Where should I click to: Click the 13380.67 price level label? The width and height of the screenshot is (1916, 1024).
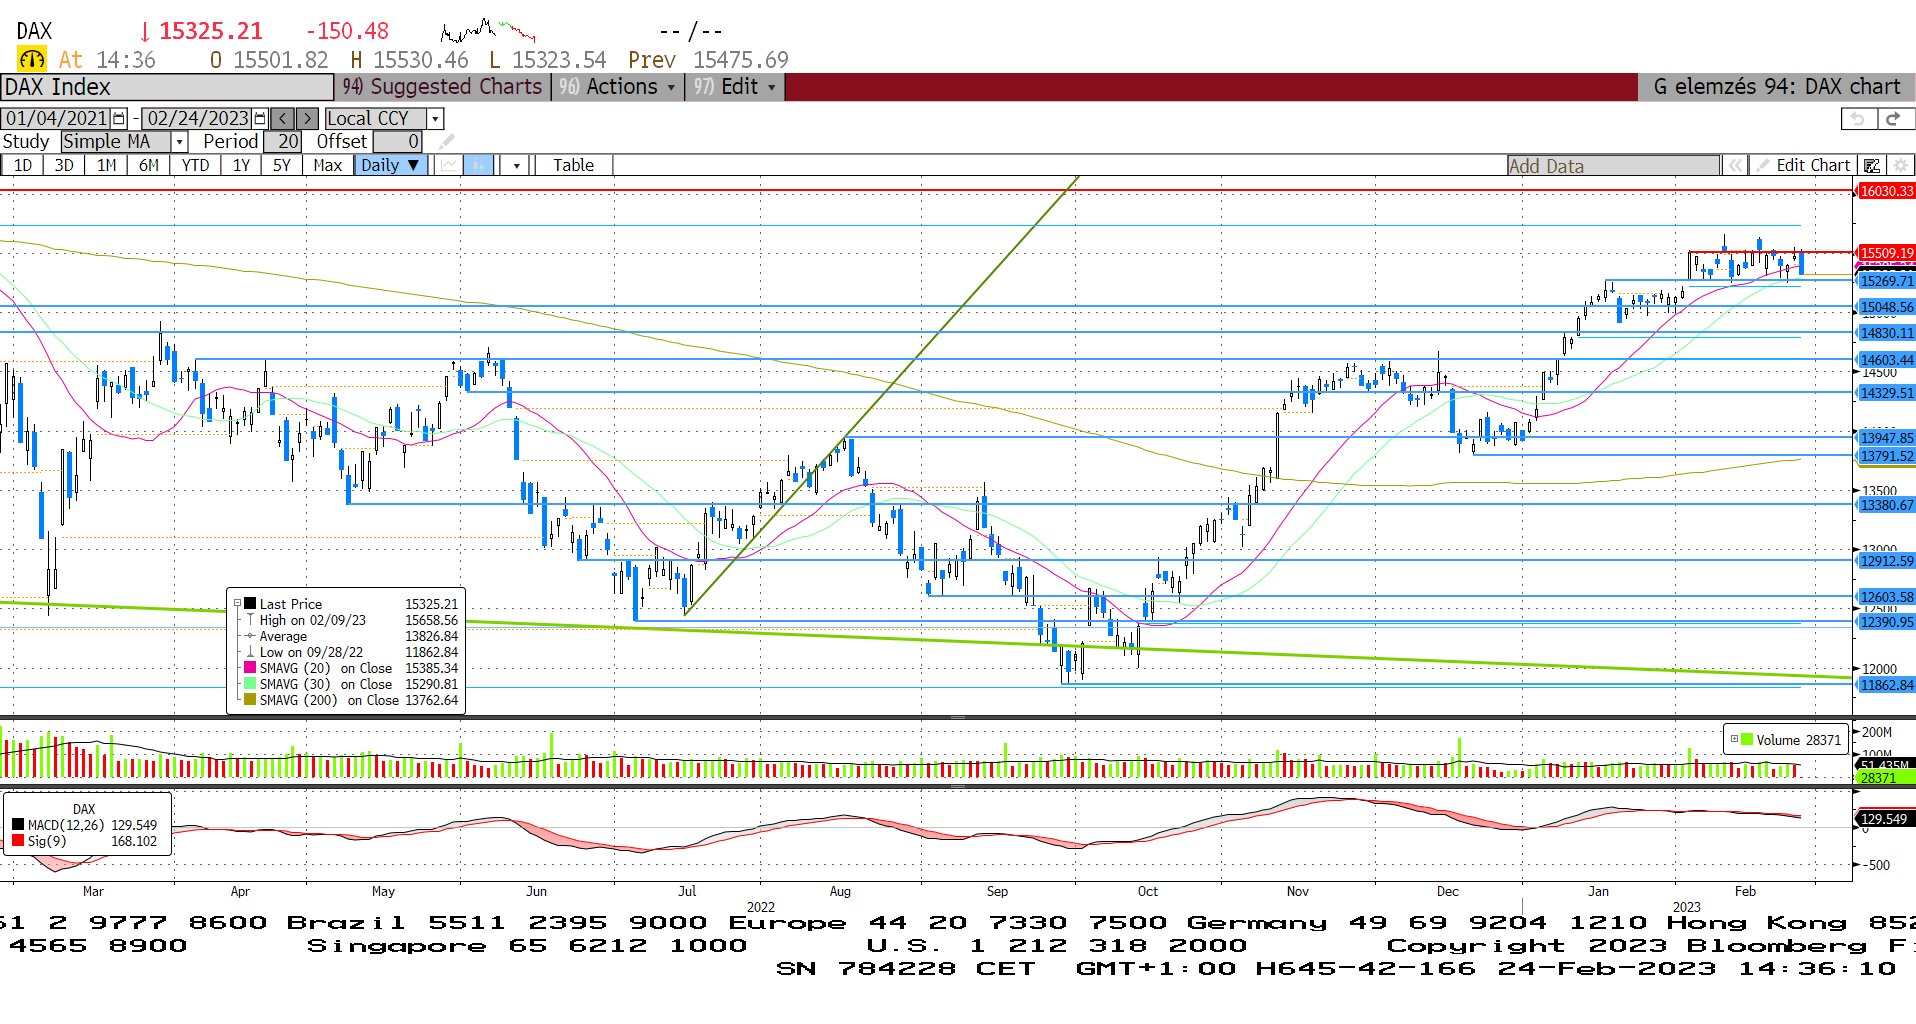coord(1885,505)
